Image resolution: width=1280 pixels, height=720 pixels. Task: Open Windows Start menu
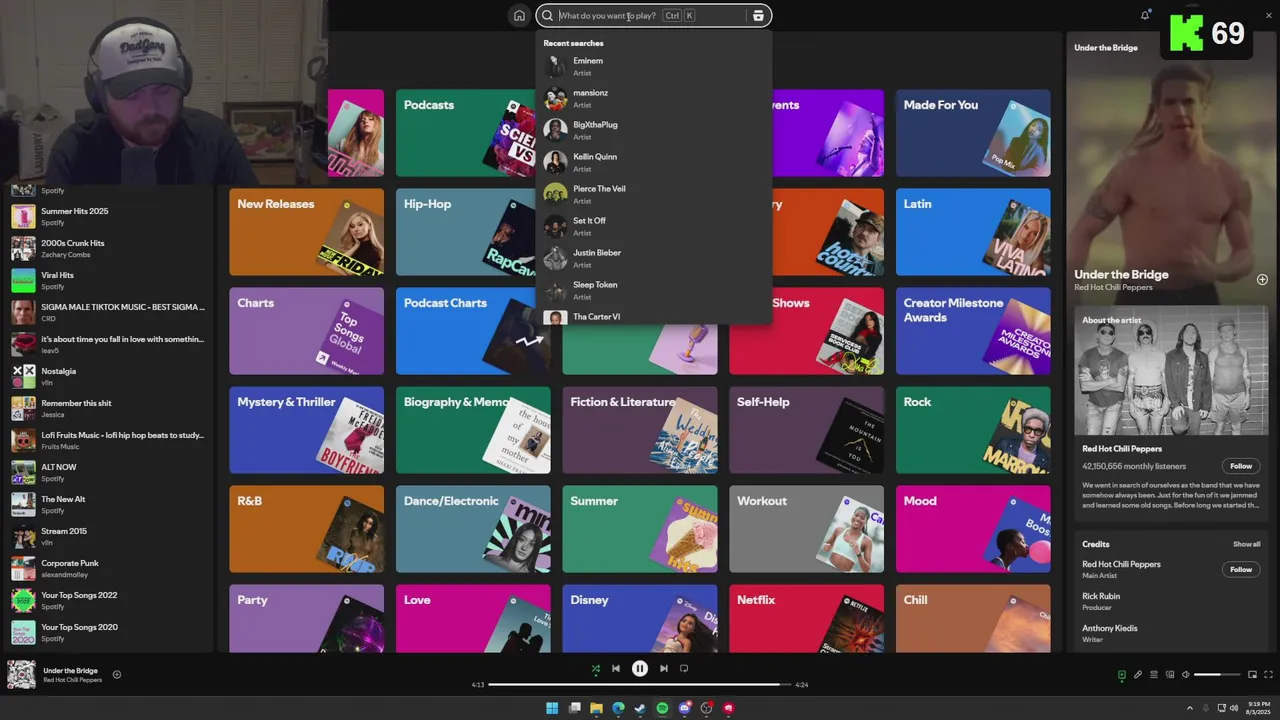pyautogui.click(x=552, y=708)
